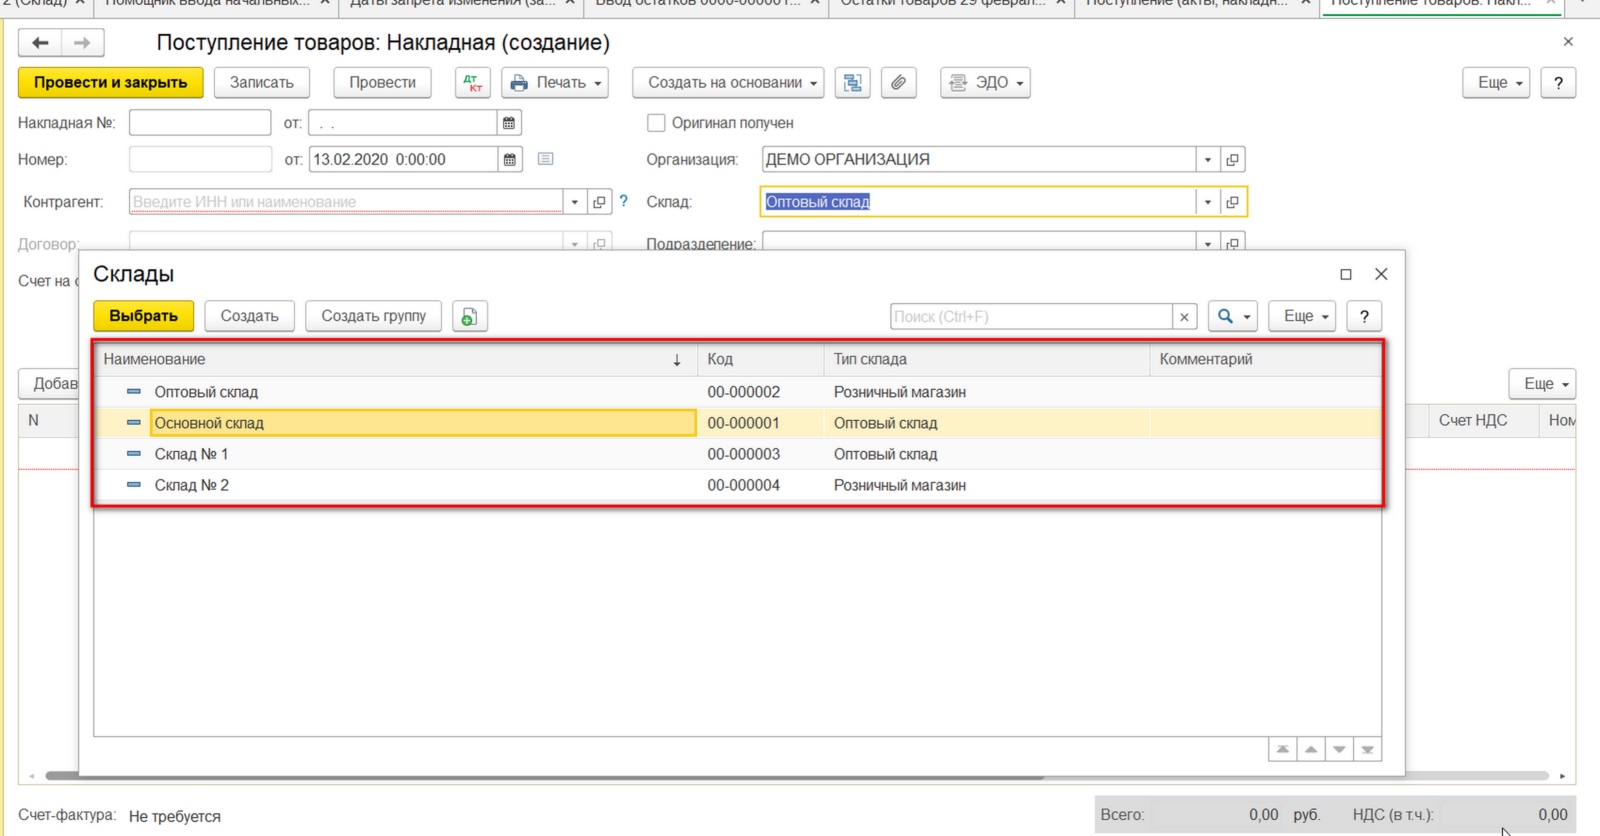The image size is (1600, 836).
Task: Expand the Создать на основании menu
Action: click(728, 83)
